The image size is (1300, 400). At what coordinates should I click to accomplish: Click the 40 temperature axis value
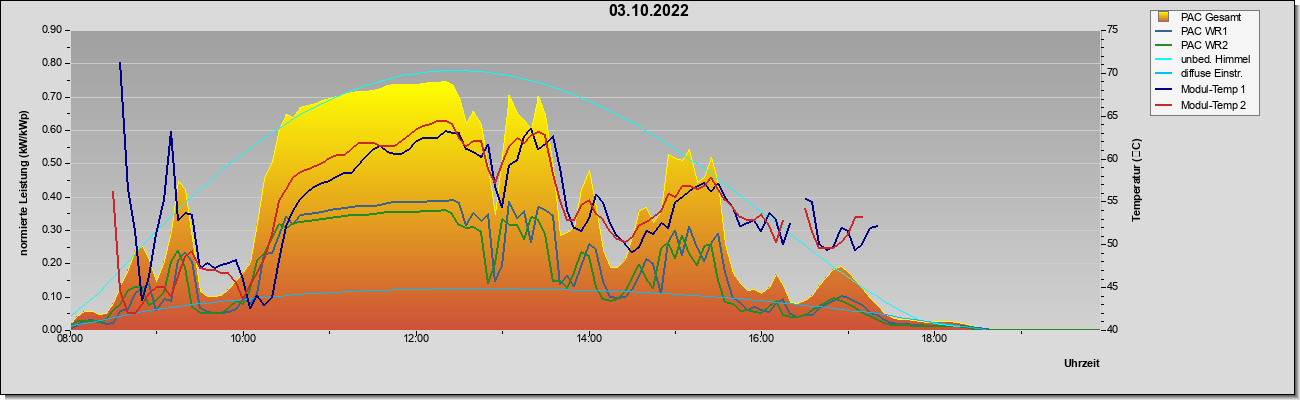1113,329
